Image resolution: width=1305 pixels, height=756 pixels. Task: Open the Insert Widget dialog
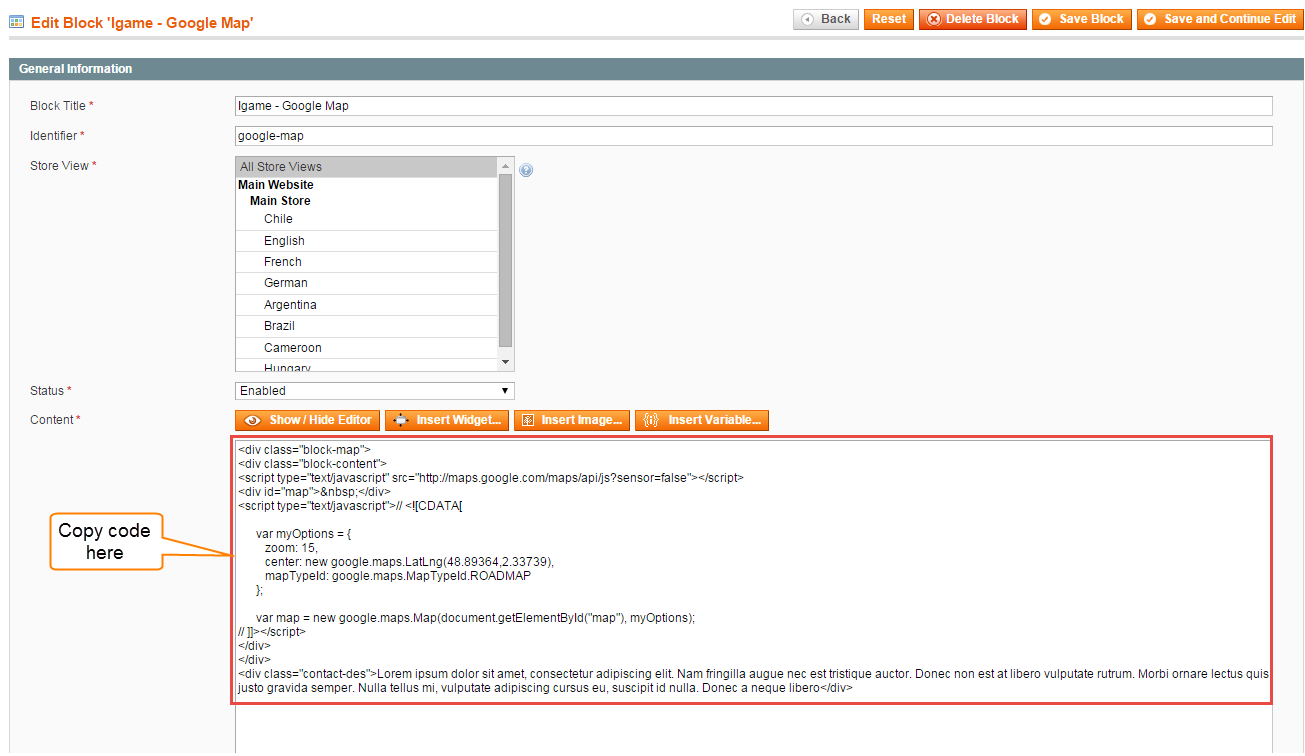coord(447,421)
